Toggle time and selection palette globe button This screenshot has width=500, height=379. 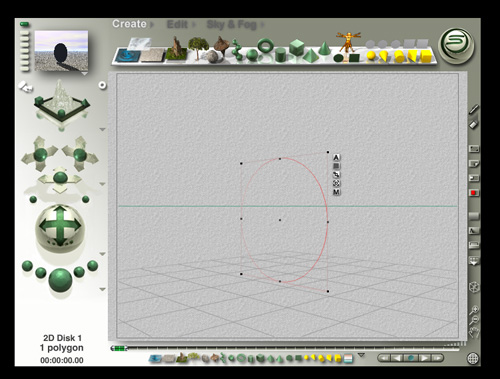click(473, 359)
